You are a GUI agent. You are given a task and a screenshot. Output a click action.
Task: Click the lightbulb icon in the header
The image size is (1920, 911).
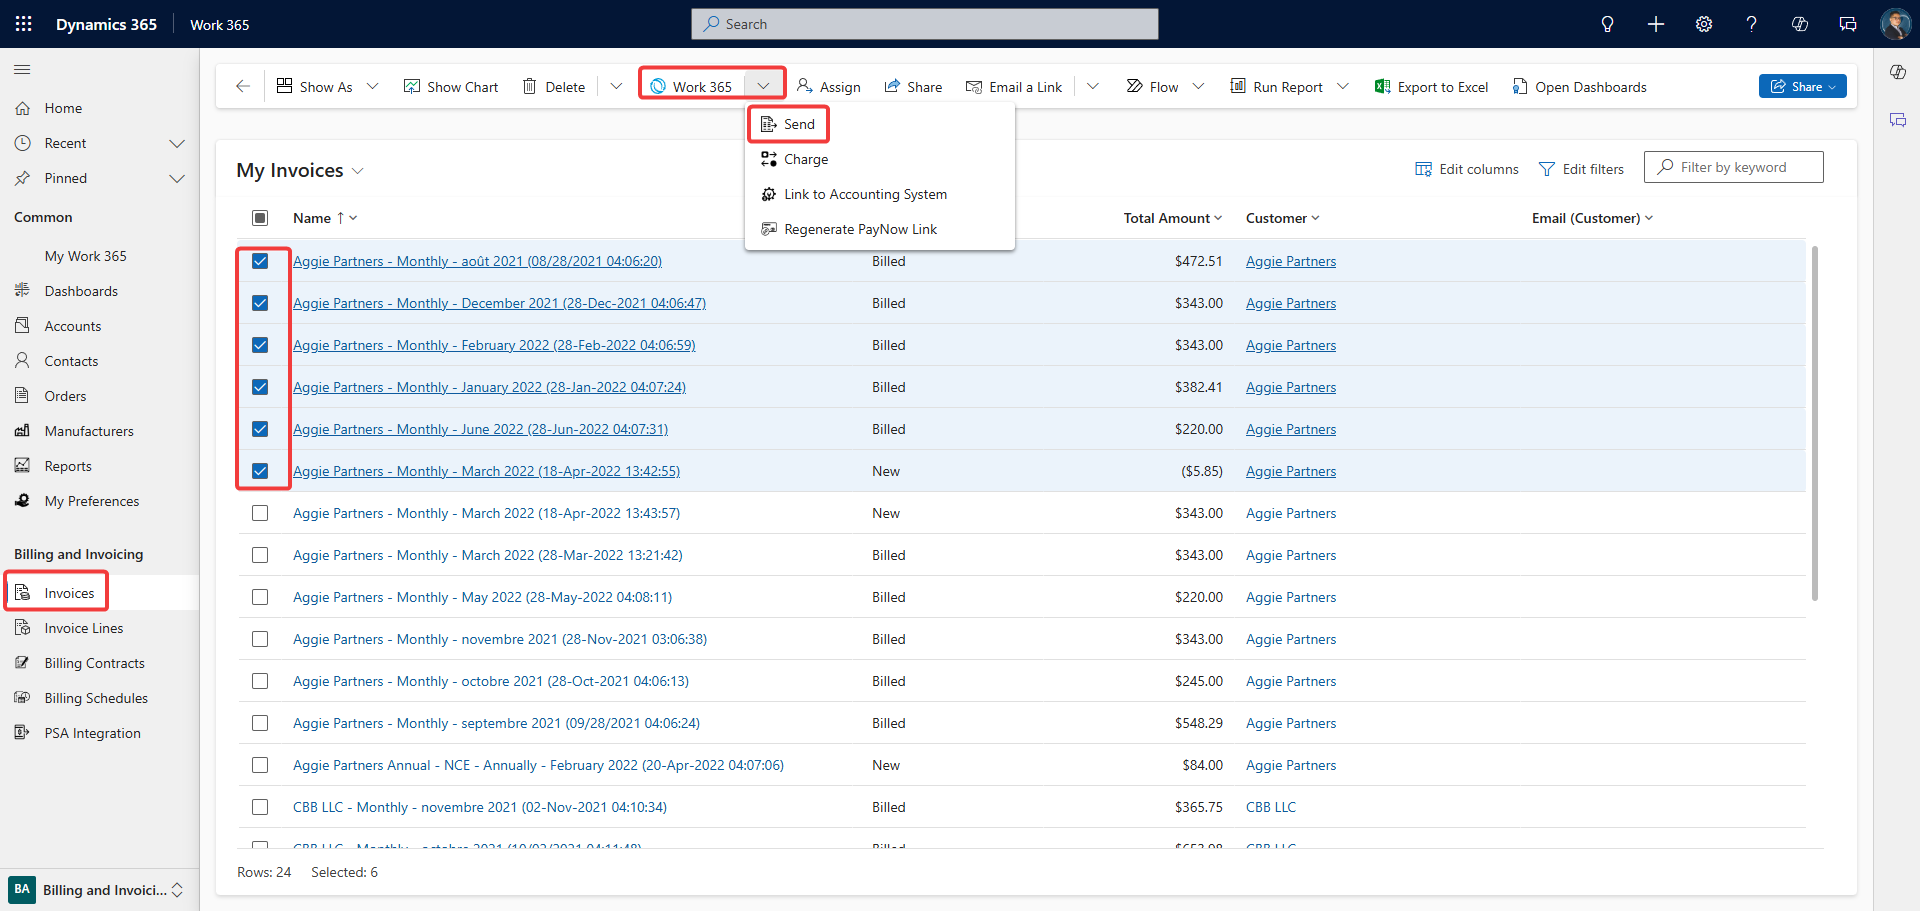tap(1607, 24)
